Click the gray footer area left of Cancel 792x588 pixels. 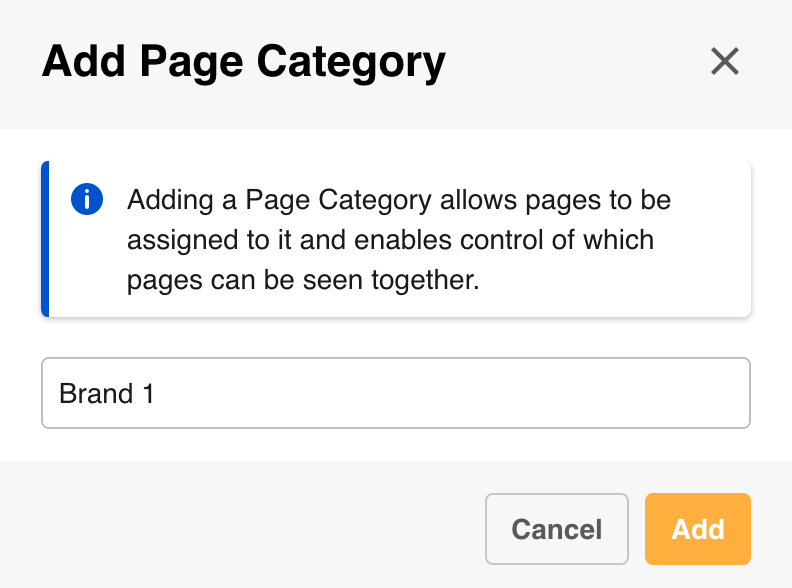point(250,528)
